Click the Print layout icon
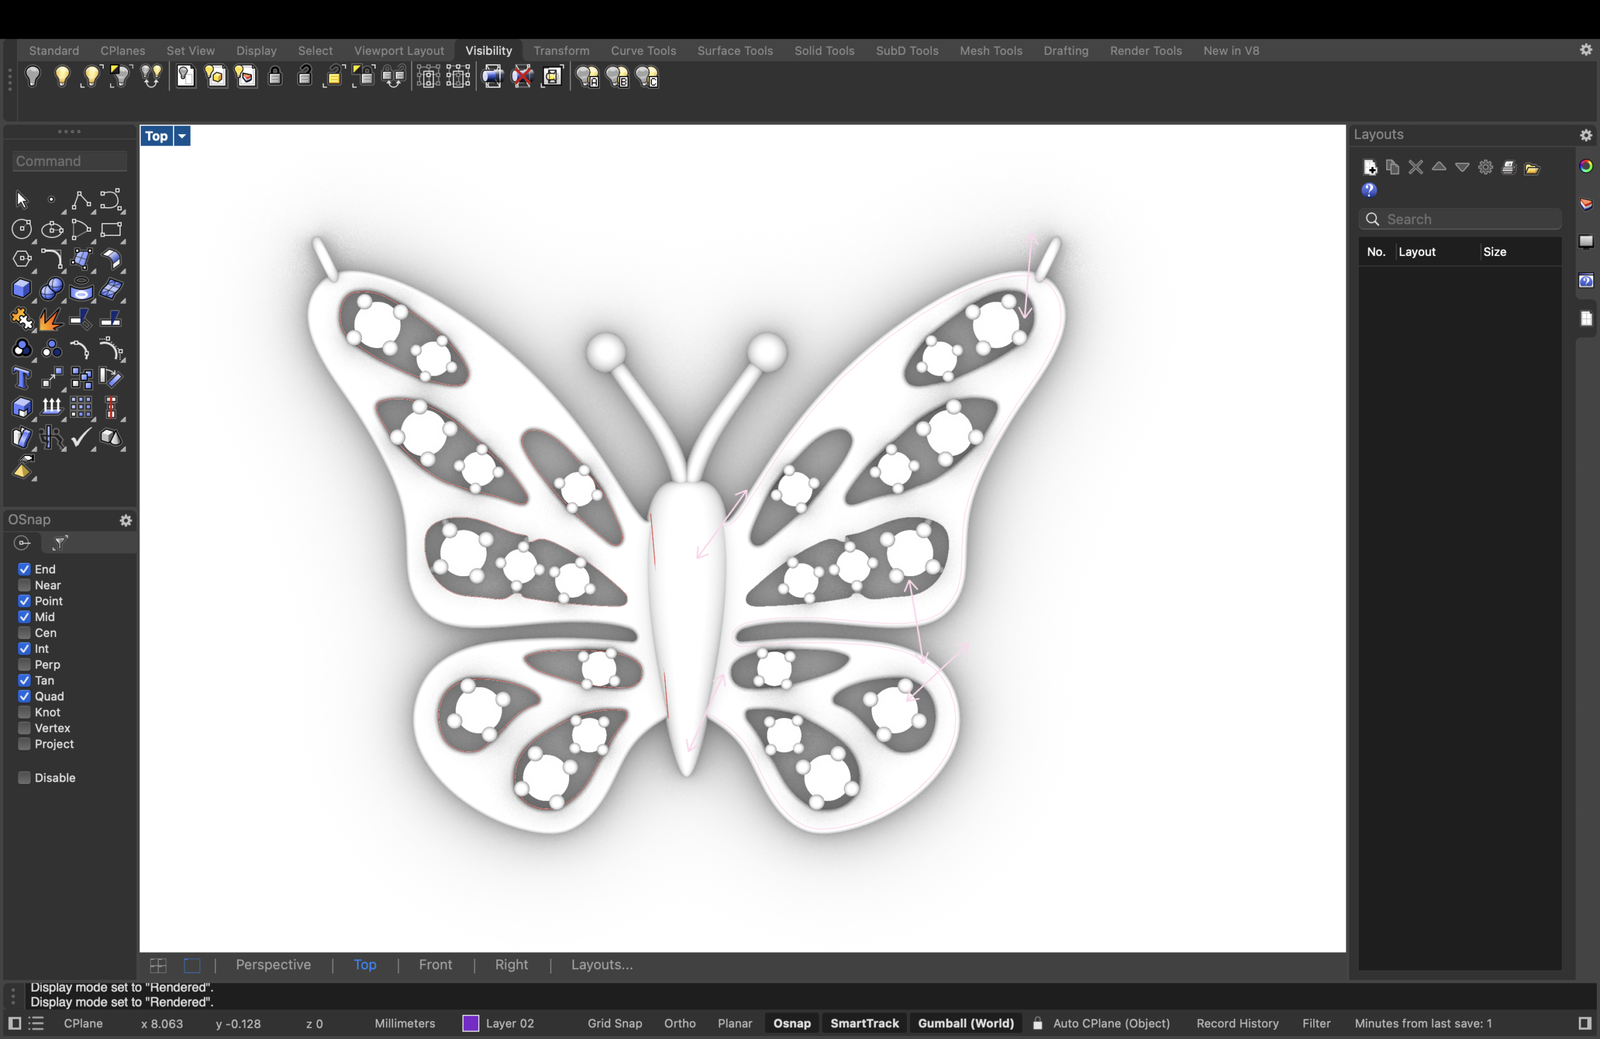 tap(1509, 167)
